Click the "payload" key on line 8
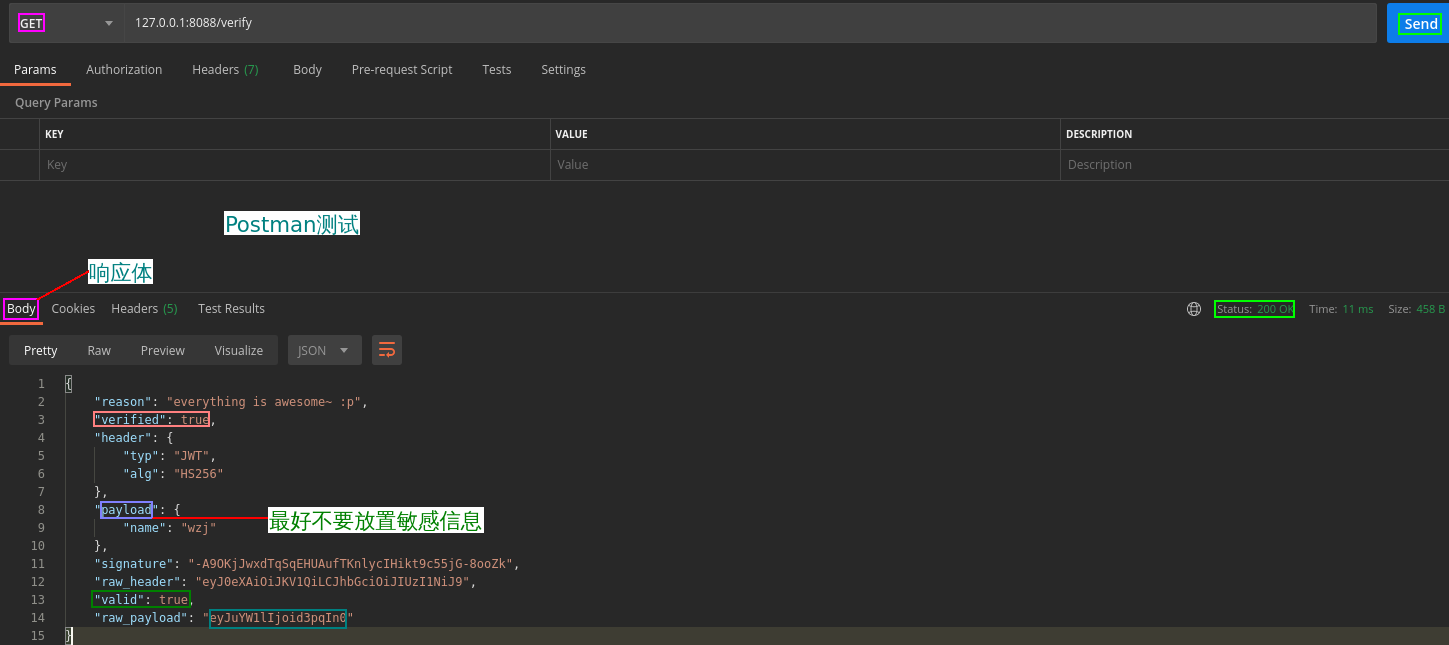Viewport: 1449px width, 645px height. [x=127, y=510]
